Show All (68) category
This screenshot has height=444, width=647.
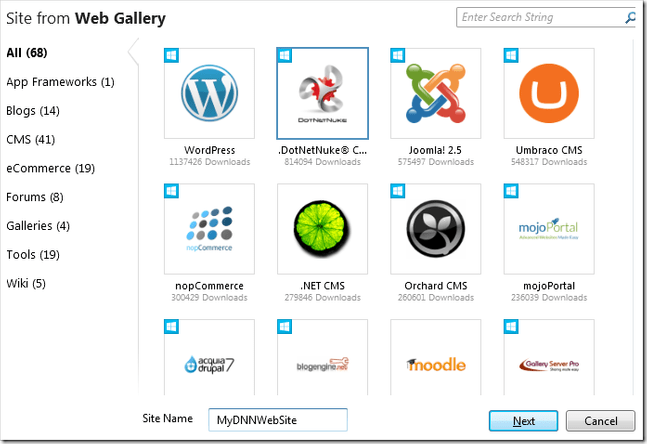click(27, 53)
